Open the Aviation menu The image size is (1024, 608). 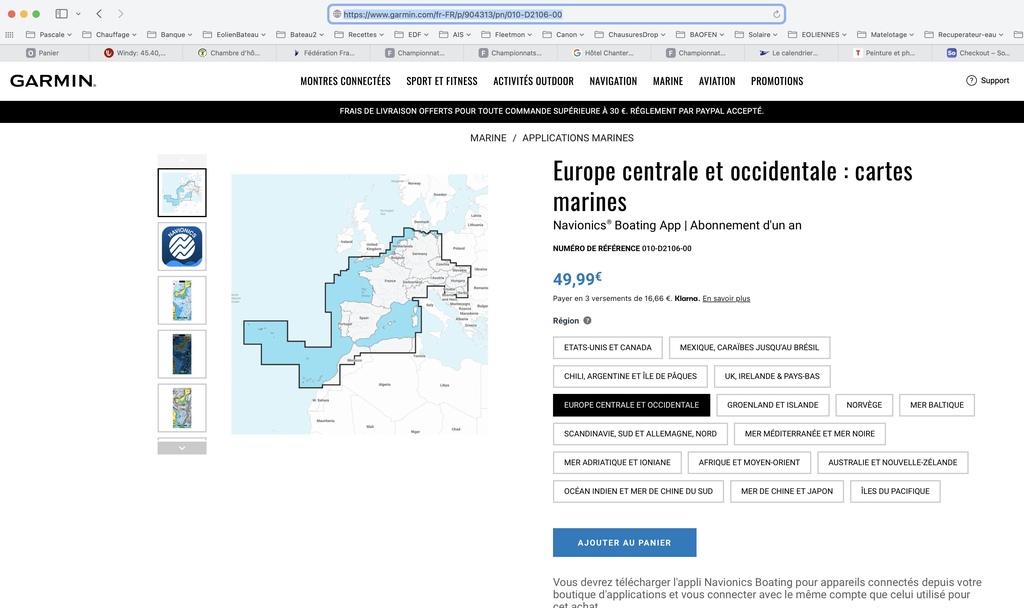pyautogui.click(x=717, y=81)
